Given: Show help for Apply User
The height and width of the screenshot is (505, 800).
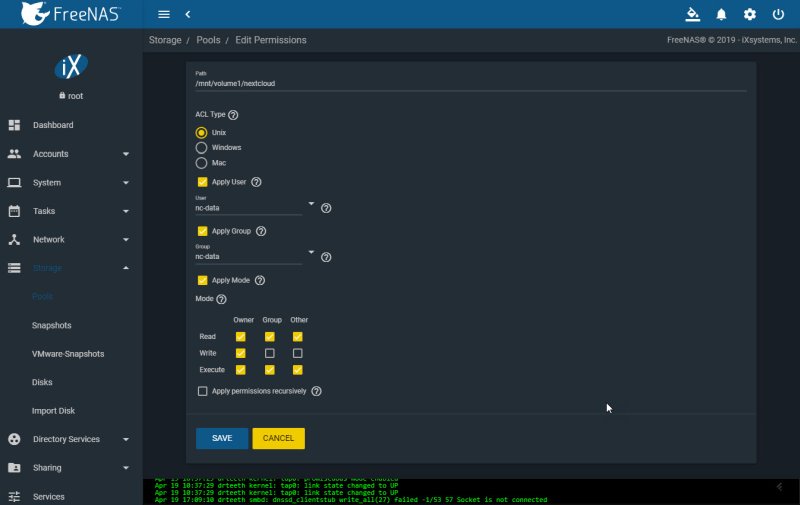Looking at the screenshot, I should pyautogui.click(x=256, y=182).
